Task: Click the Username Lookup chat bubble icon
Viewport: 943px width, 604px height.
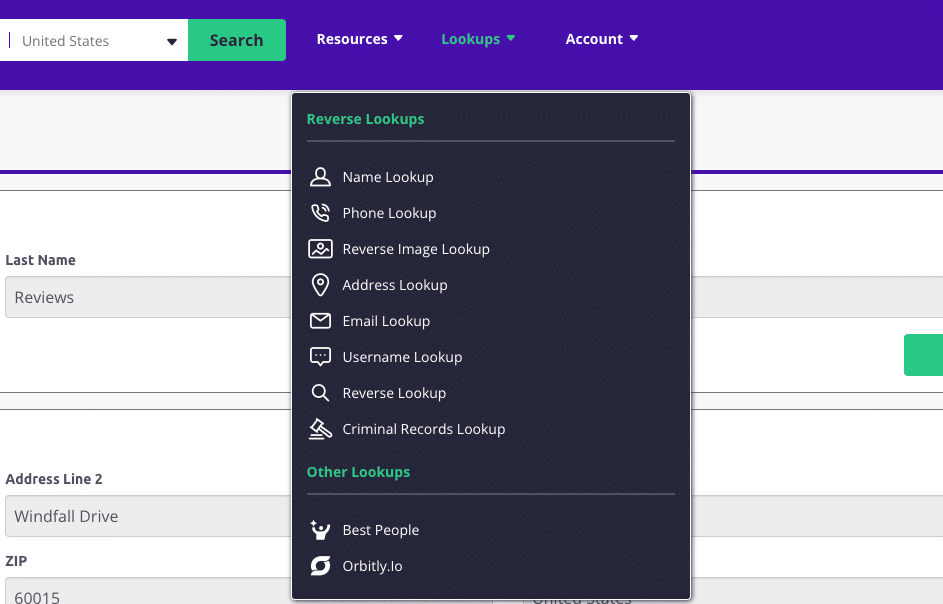Action: pyautogui.click(x=320, y=356)
